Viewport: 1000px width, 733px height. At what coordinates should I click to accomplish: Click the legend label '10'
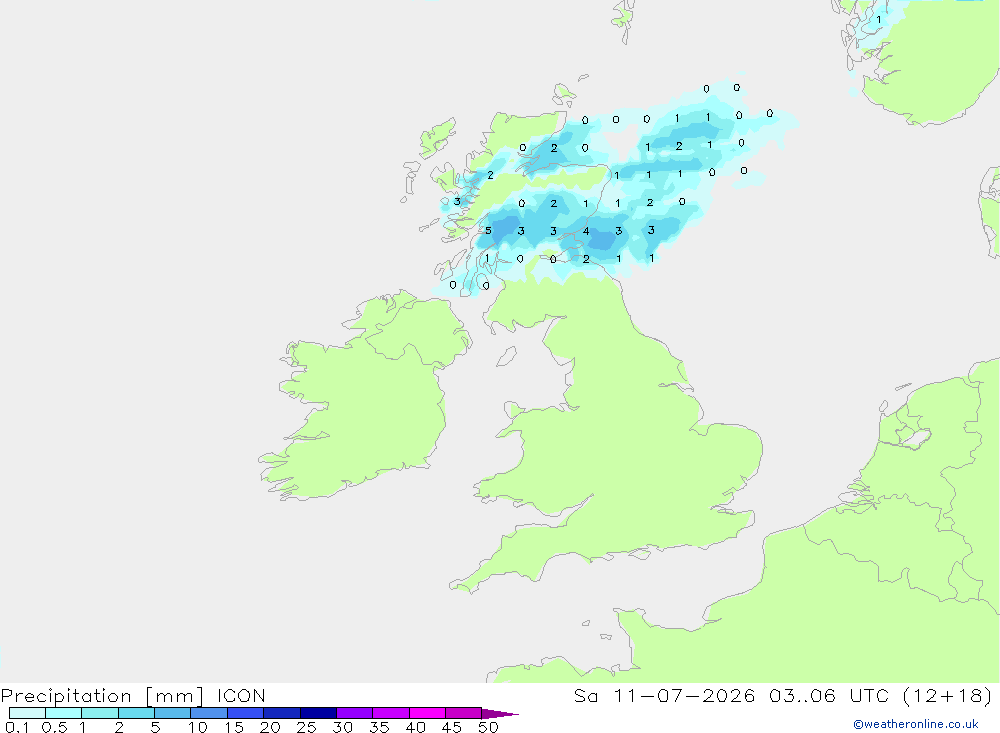198,727
